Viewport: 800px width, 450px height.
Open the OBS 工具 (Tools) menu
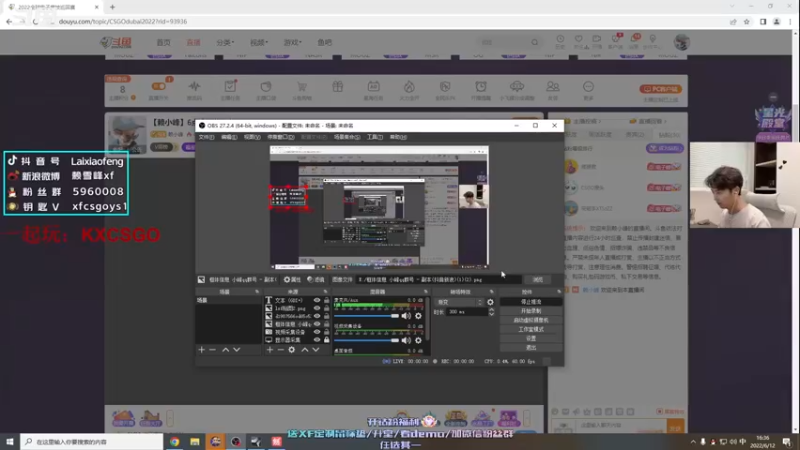(375, 137)
